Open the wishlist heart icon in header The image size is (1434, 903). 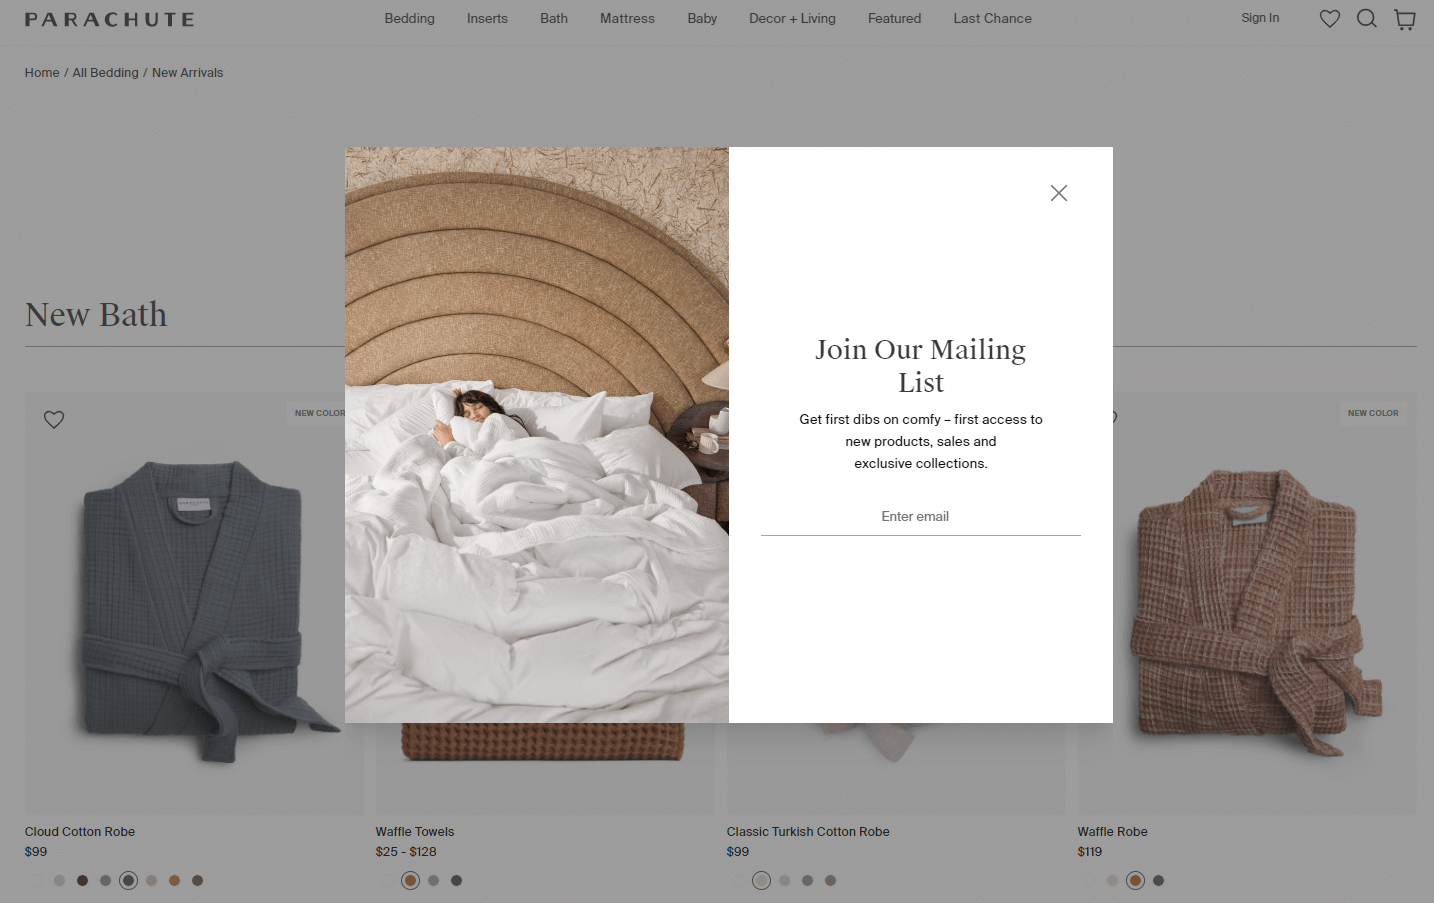tap(1329, 19)
